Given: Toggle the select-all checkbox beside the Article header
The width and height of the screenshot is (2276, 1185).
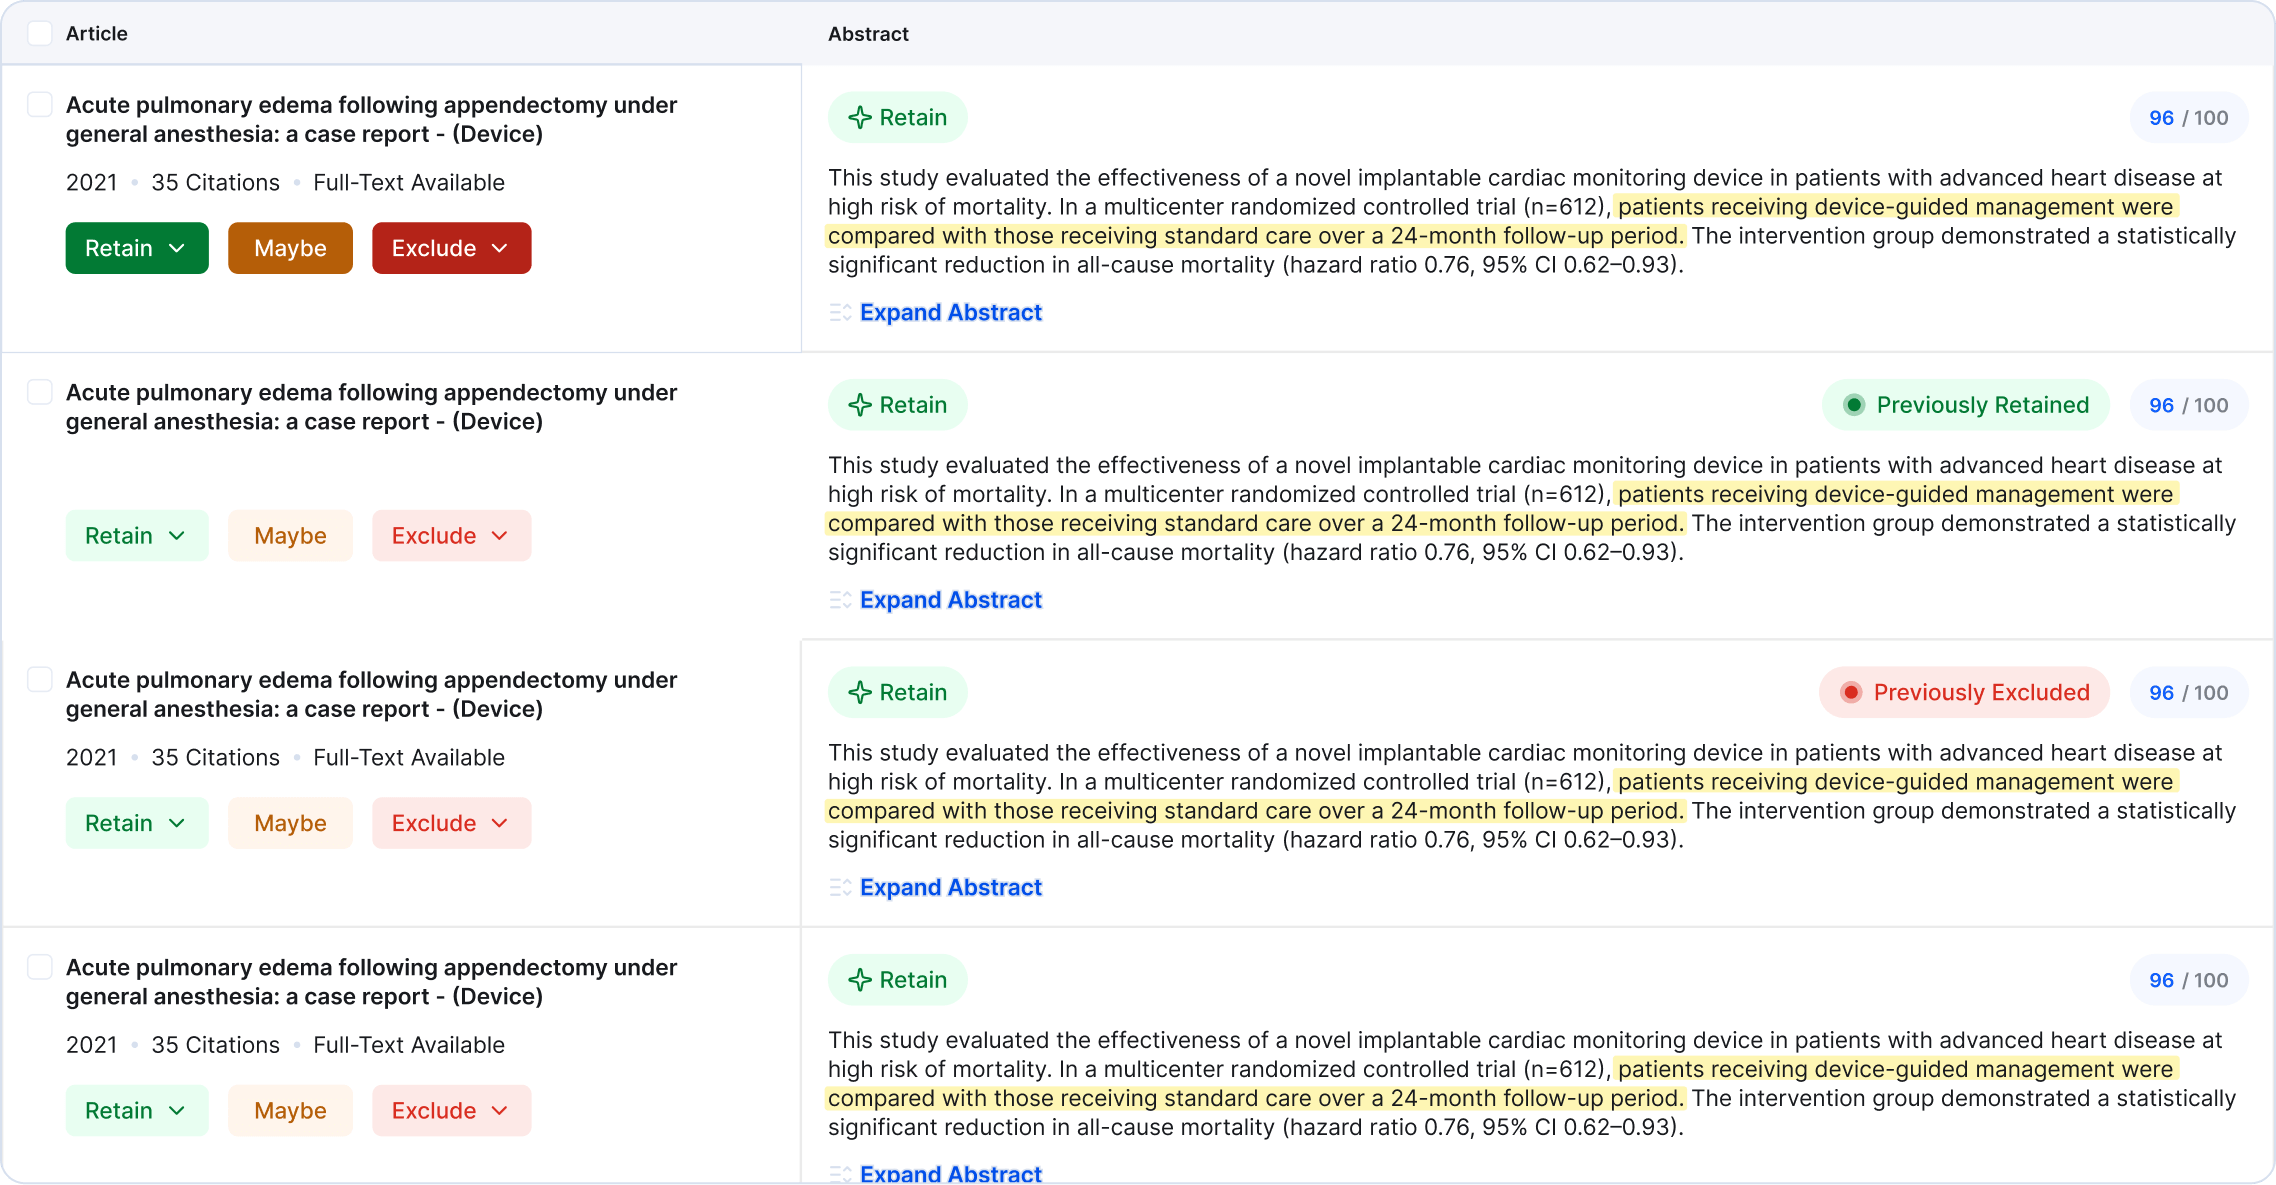Looking at the screenshot, I should pos(40,33).
